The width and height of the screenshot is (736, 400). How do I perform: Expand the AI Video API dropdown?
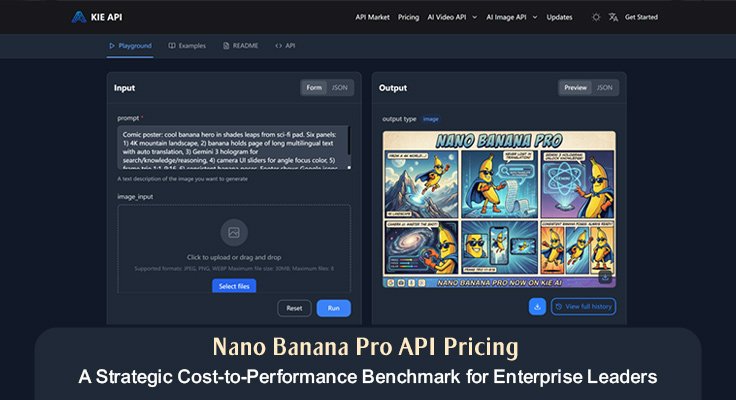point(452,17)
